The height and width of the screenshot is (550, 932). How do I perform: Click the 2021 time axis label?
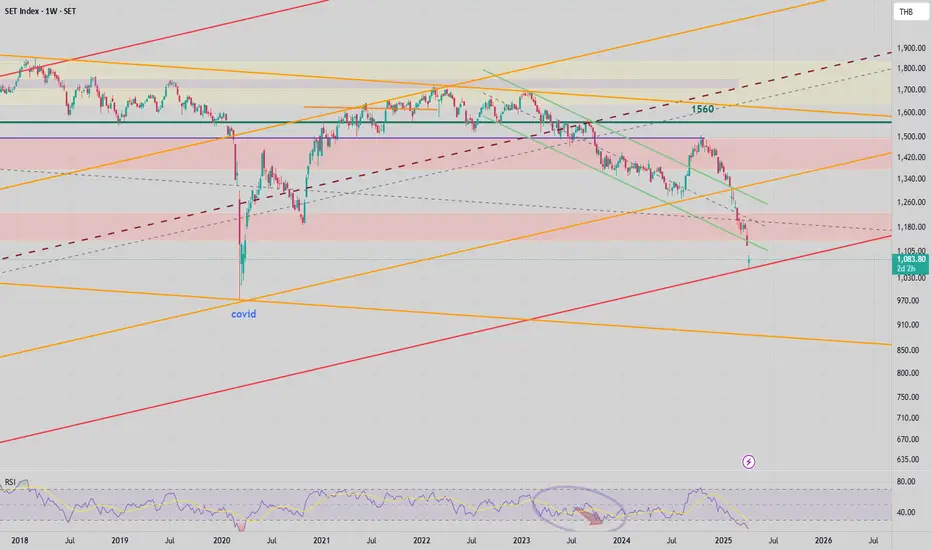[x=322, y=540]
